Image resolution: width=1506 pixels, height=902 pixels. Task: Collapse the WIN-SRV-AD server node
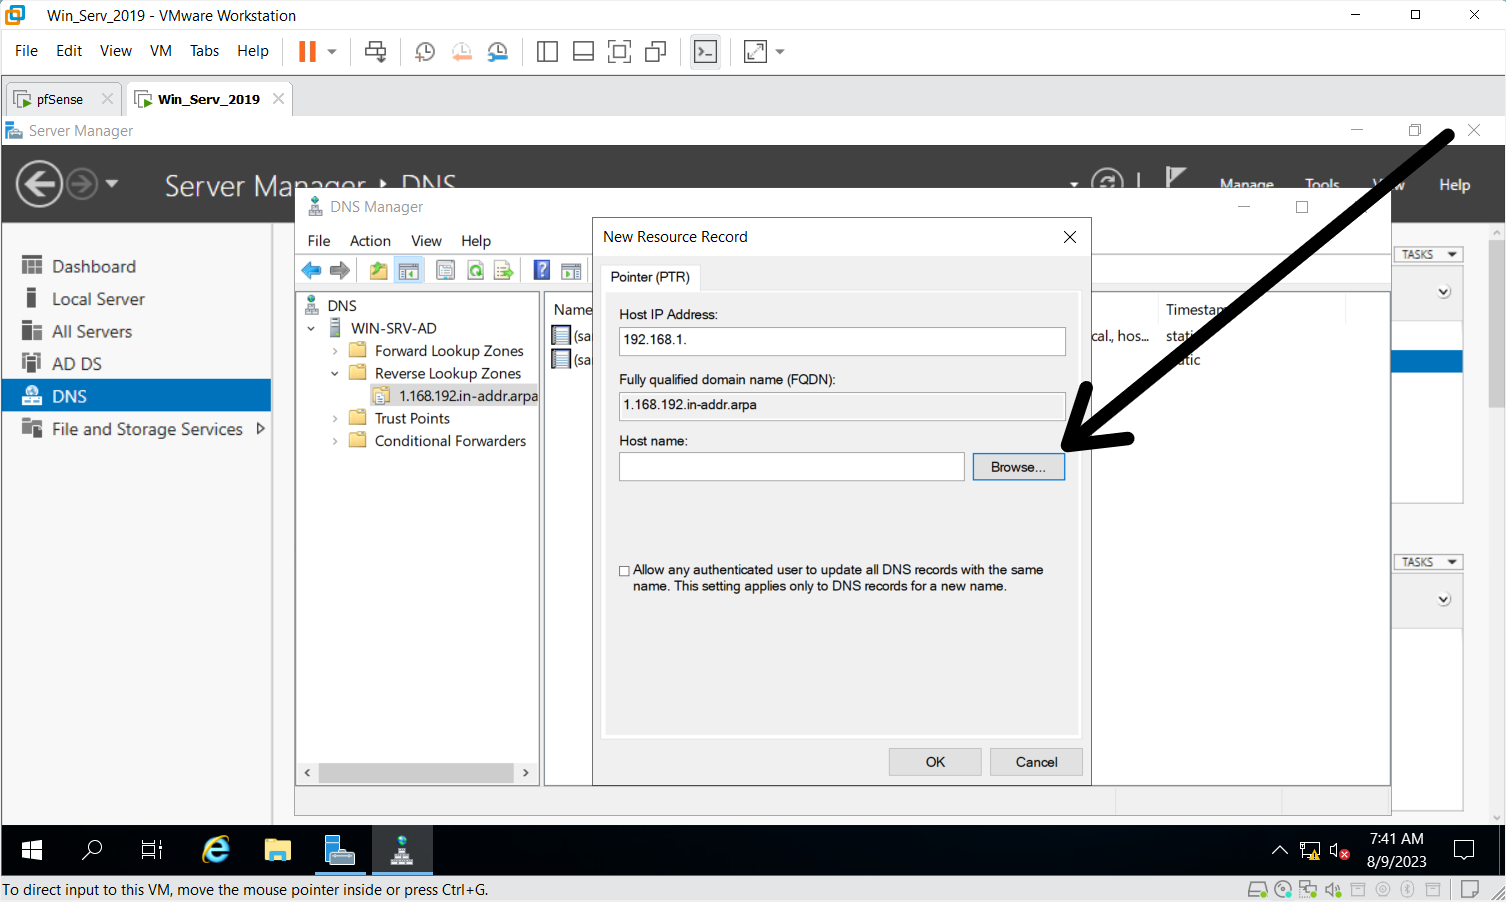[x=311, y=328]
